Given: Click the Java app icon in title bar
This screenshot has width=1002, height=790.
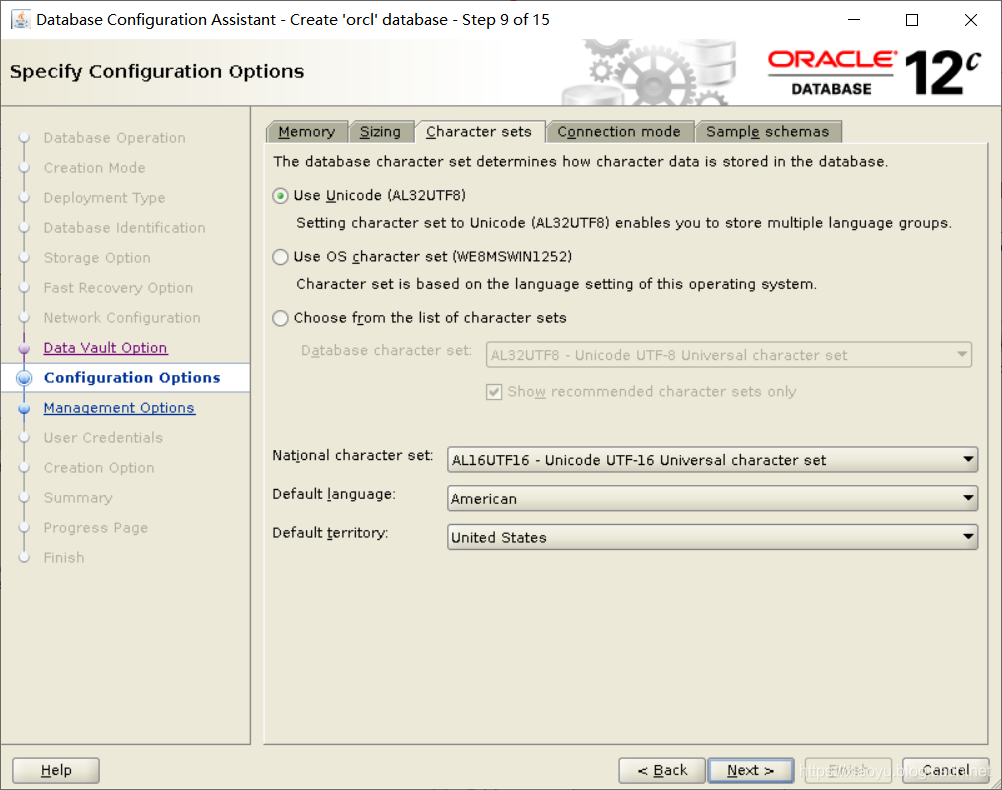Looking at the screenshot, I should [20, 20].
